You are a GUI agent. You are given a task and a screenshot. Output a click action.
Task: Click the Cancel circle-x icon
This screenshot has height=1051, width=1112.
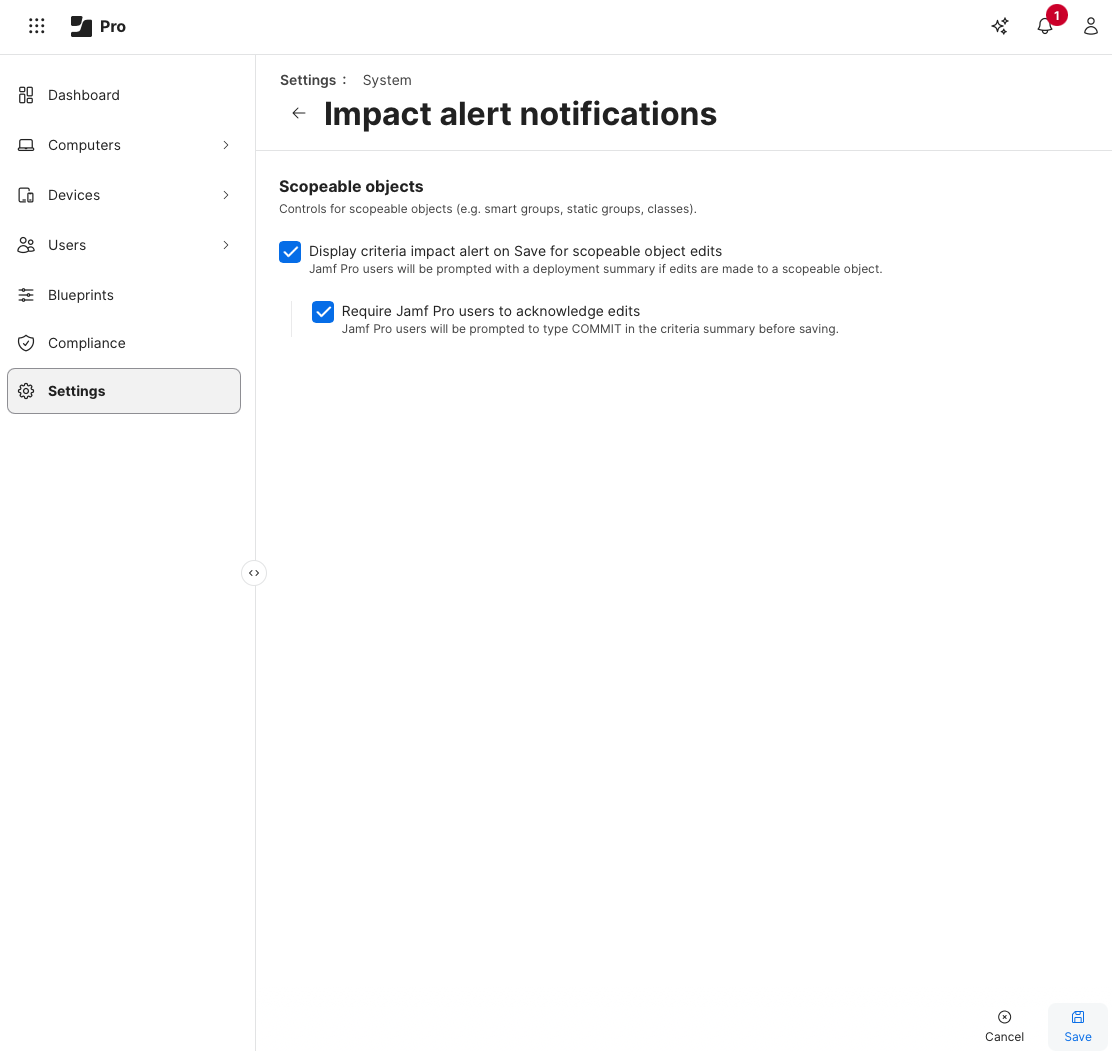click(1004, 1017)
